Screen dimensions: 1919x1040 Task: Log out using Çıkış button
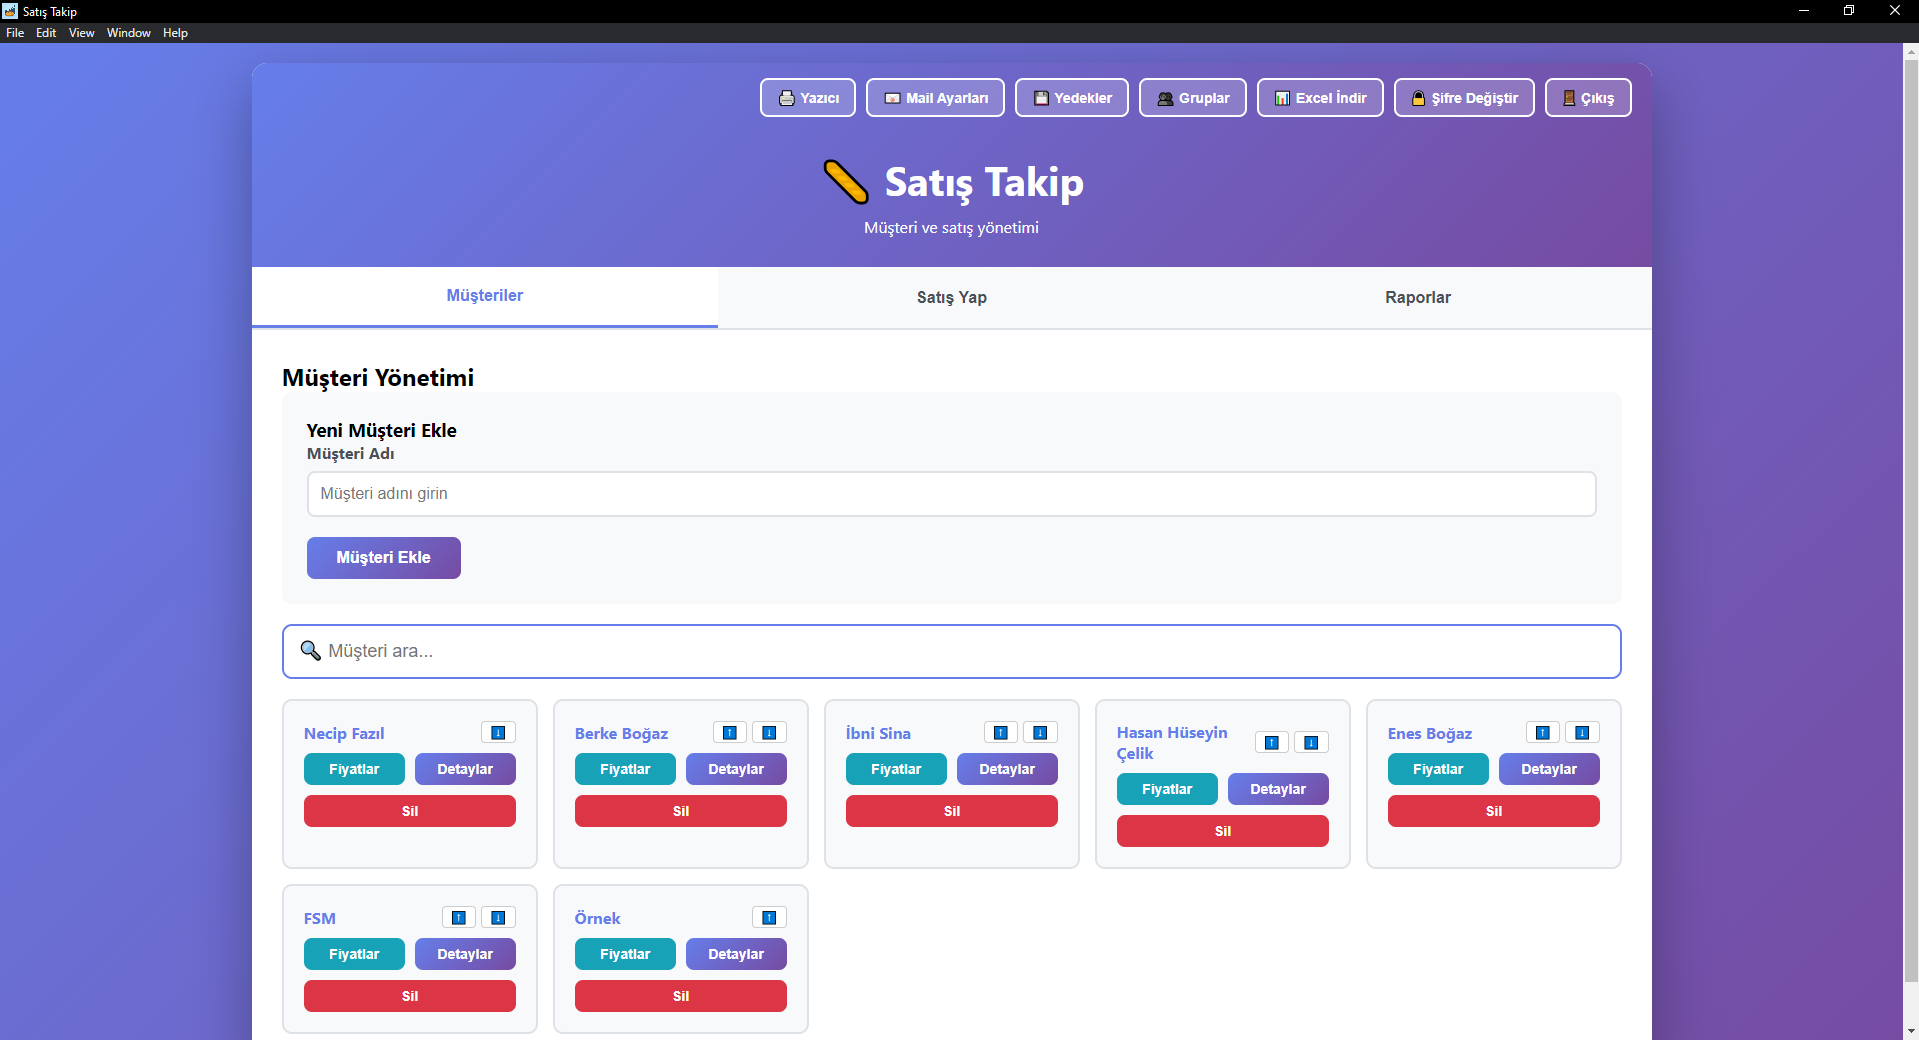point(1588,98)
